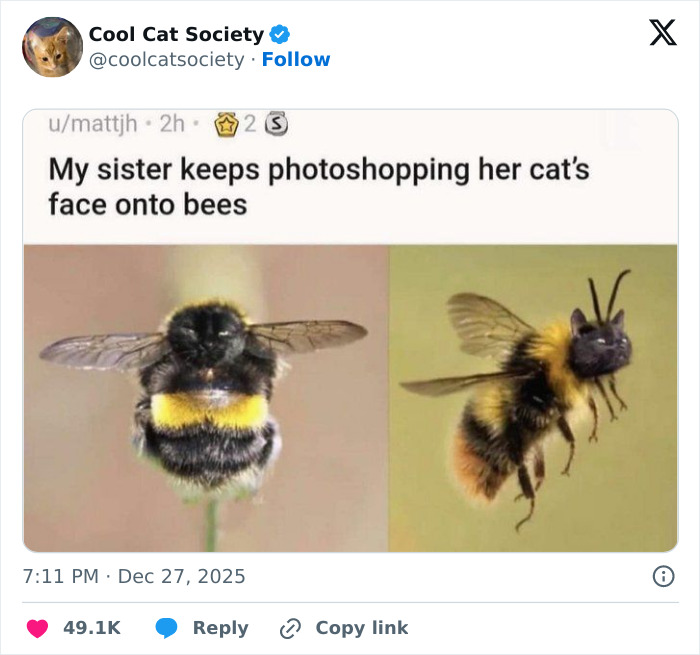Click the blue verified badge
The image size is (700, 655).
point(280,34)
